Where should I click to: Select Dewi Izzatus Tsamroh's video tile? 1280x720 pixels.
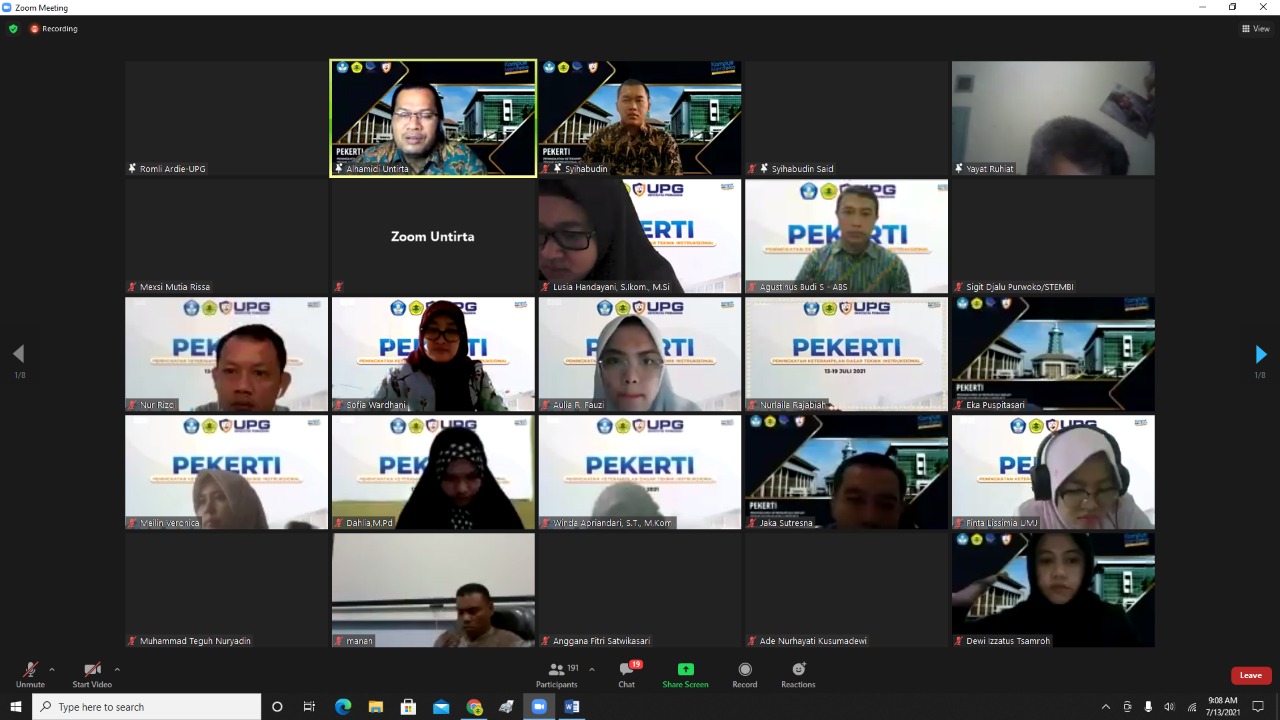click(x=1053, y=590)
